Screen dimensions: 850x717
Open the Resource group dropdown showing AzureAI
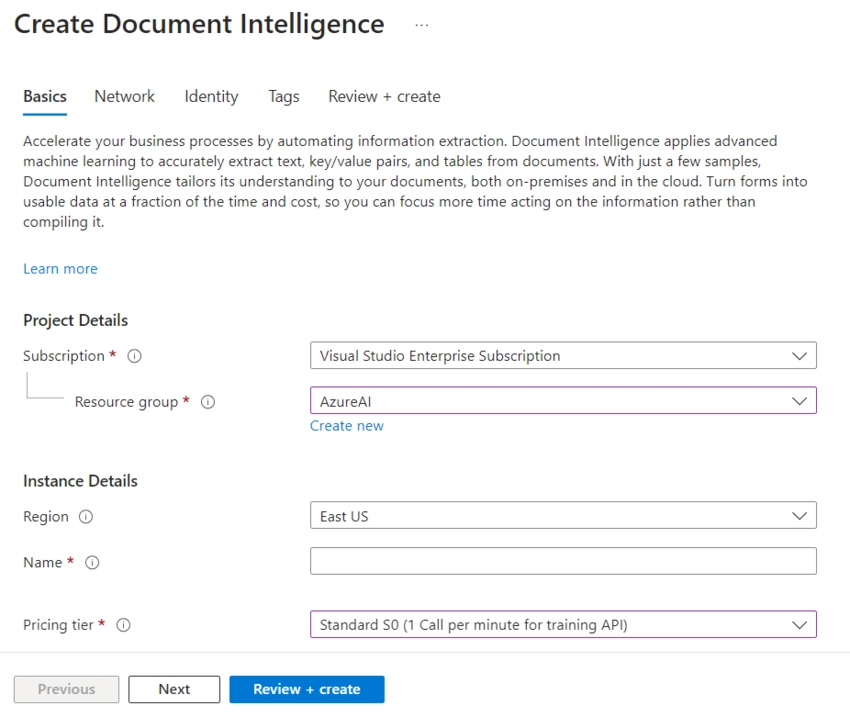click(563, 401)
